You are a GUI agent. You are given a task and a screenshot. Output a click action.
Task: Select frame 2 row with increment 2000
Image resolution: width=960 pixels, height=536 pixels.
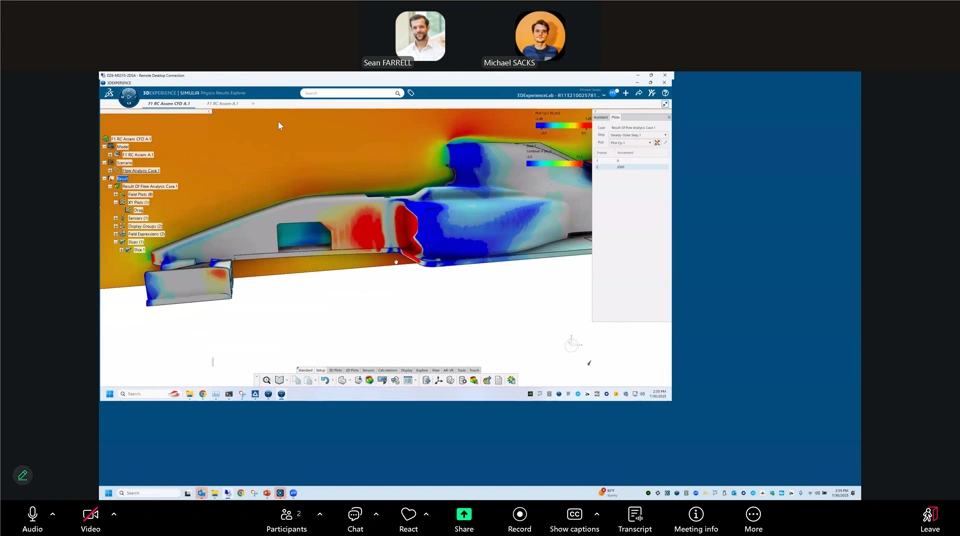click(x=631, y=167)
